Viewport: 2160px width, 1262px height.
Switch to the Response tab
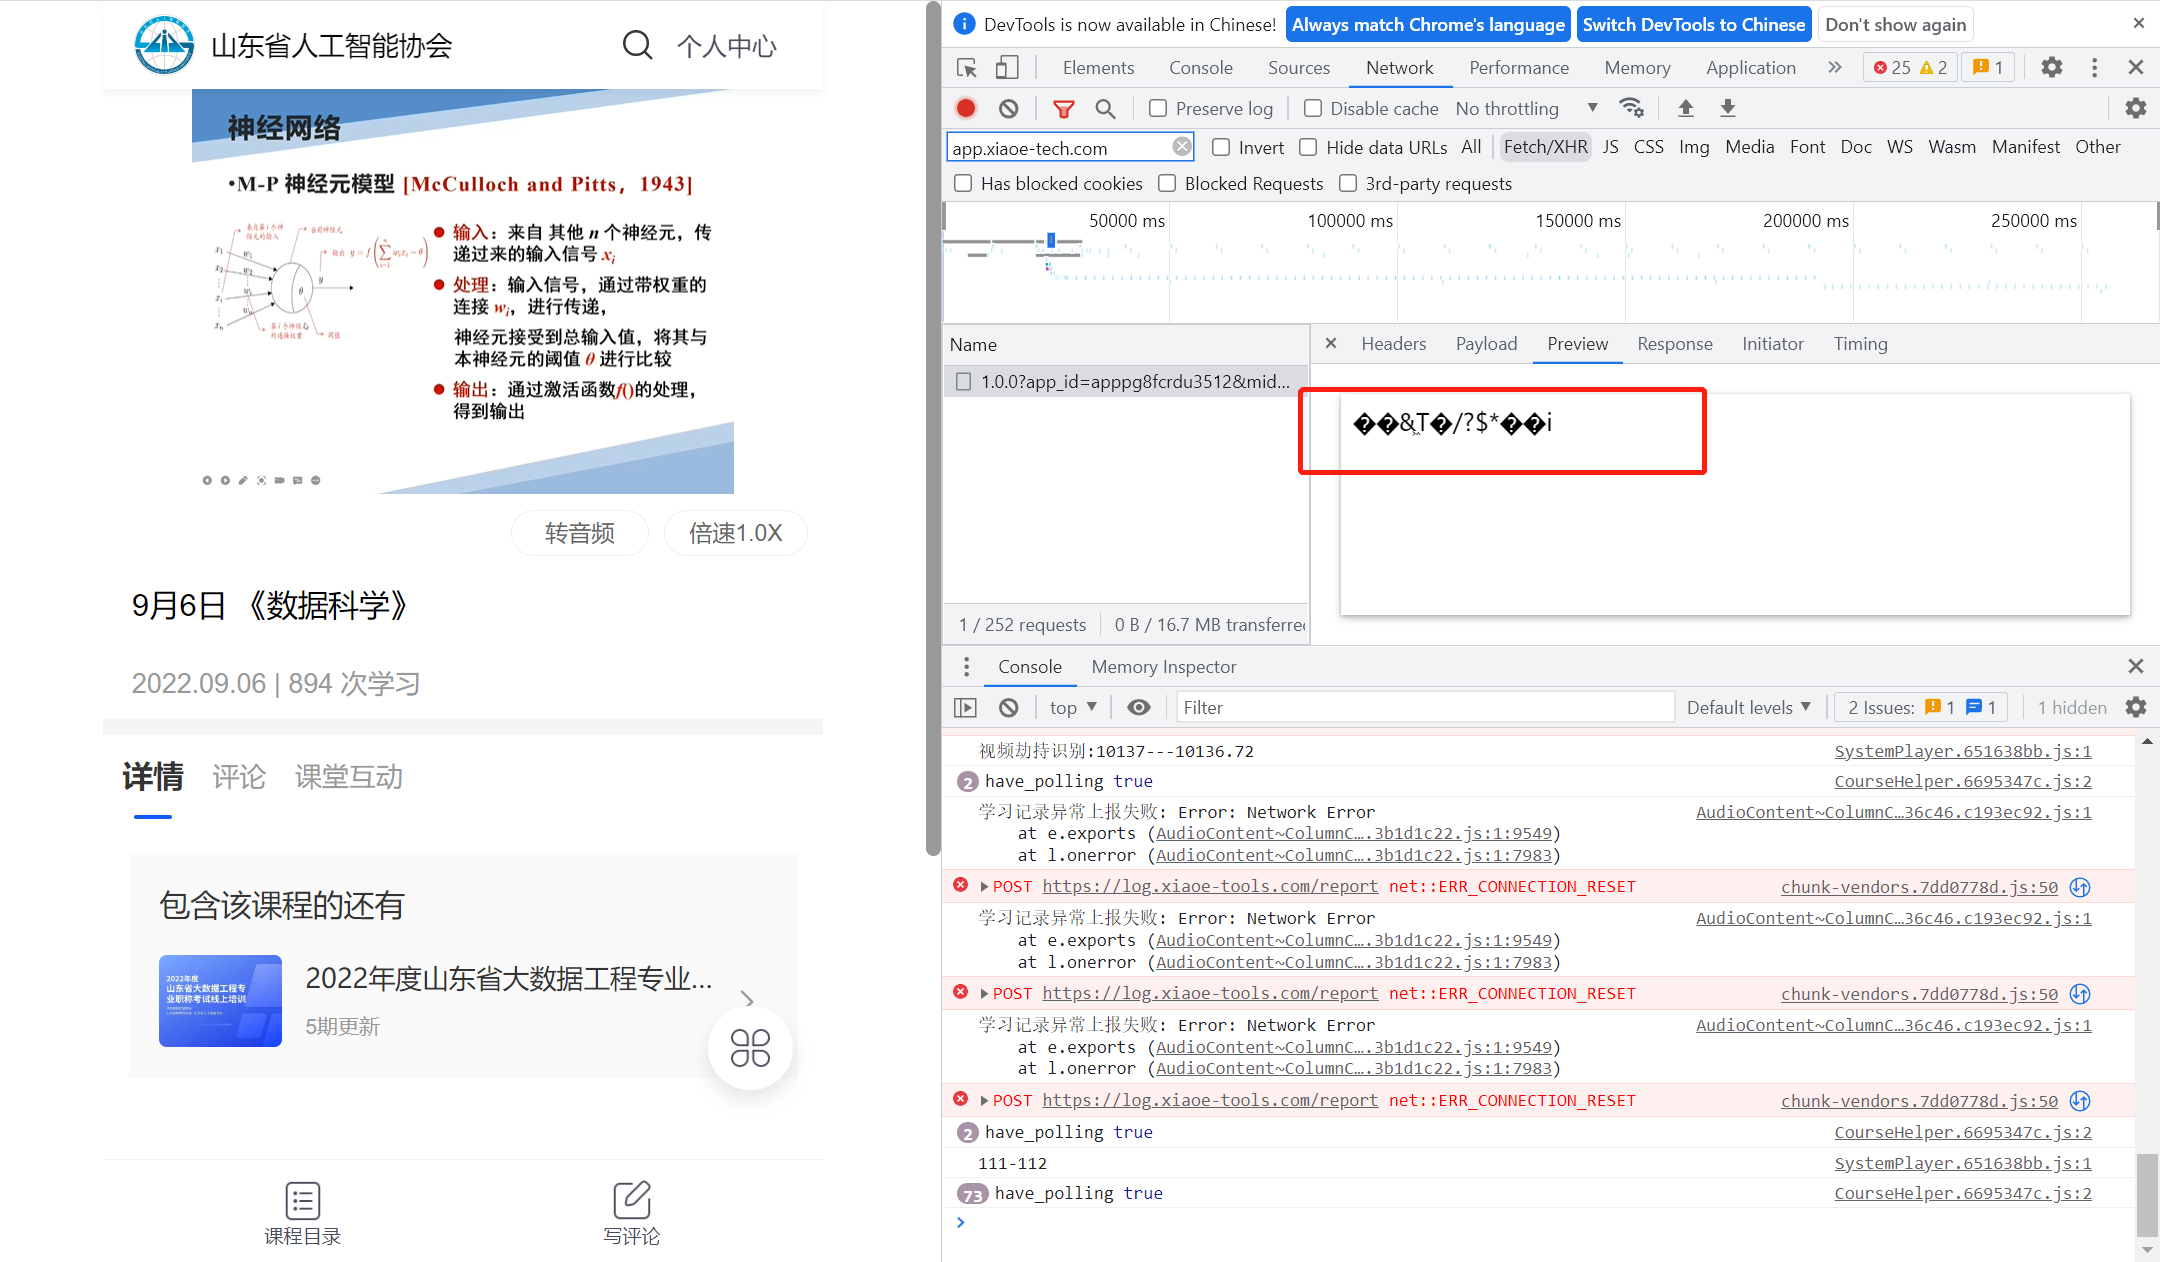(x=1674, y=344)
